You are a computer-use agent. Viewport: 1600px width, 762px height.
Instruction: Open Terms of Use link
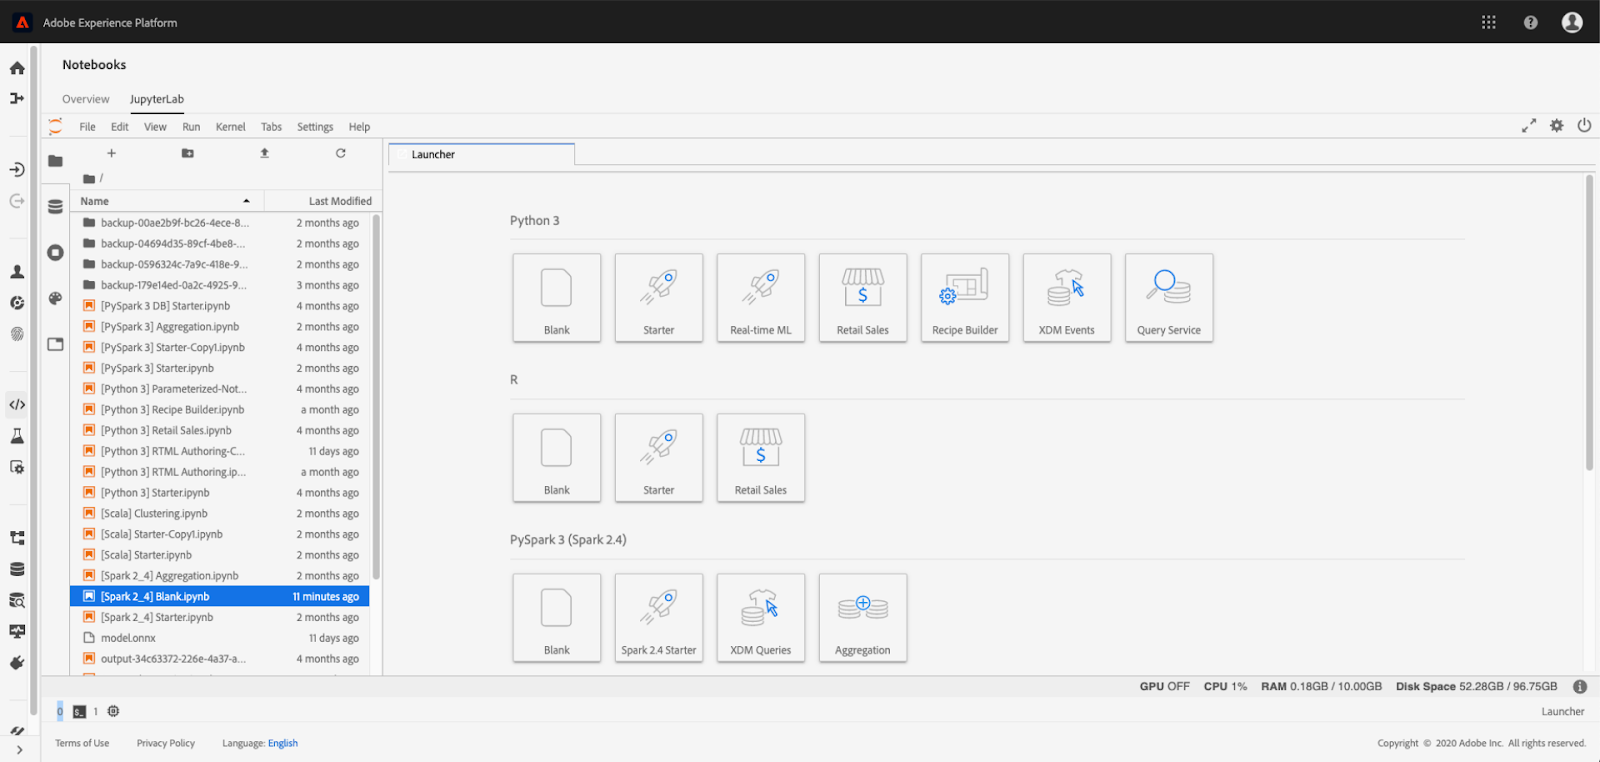click(x=82, y=743)
